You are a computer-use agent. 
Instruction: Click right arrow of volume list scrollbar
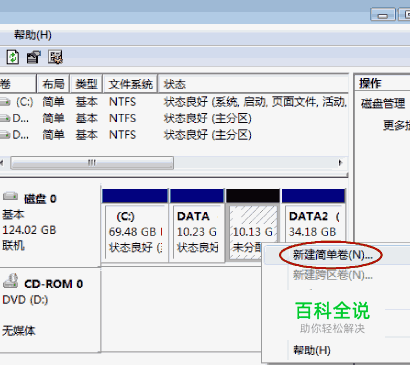click(x=340, y=163)
